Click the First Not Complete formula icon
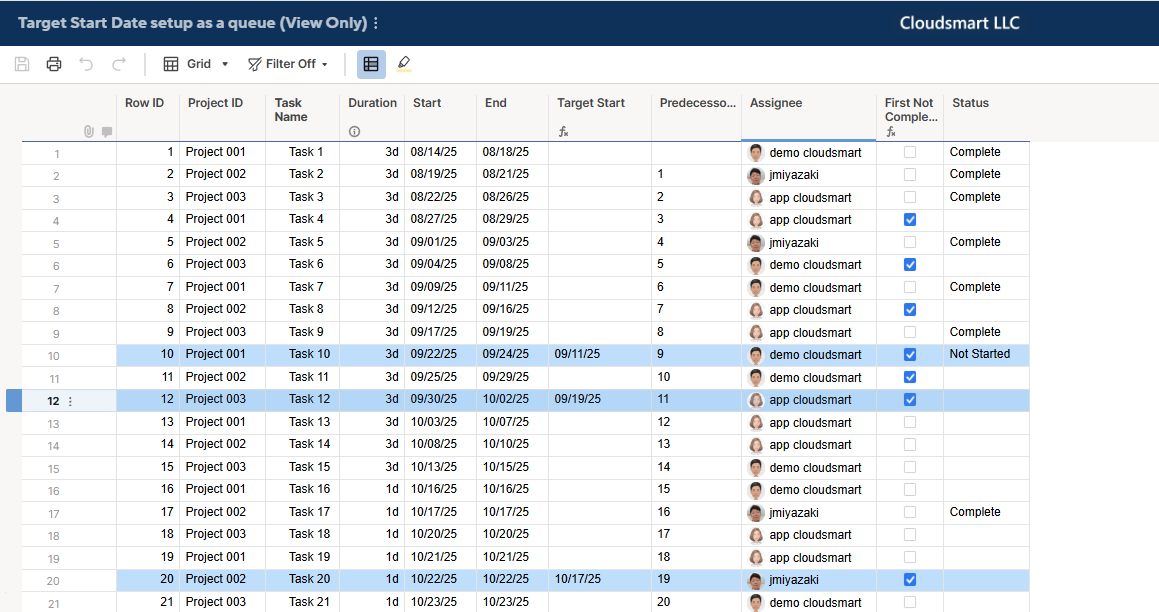 [x=891, y=132]
